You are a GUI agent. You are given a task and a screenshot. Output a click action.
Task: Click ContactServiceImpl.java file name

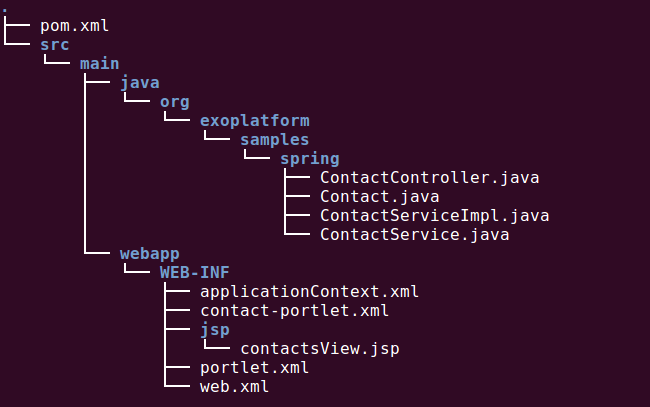(434, 216)
